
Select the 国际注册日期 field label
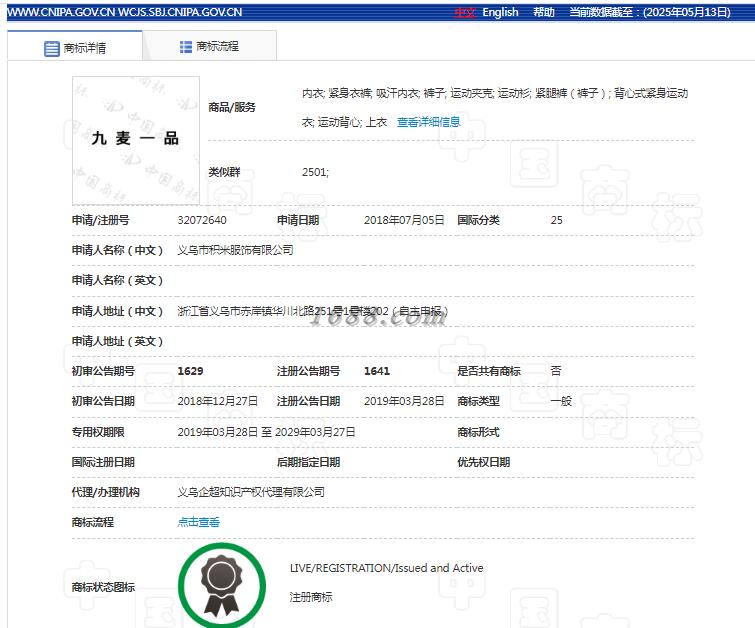pyautogui.click(x=103, y=462)
